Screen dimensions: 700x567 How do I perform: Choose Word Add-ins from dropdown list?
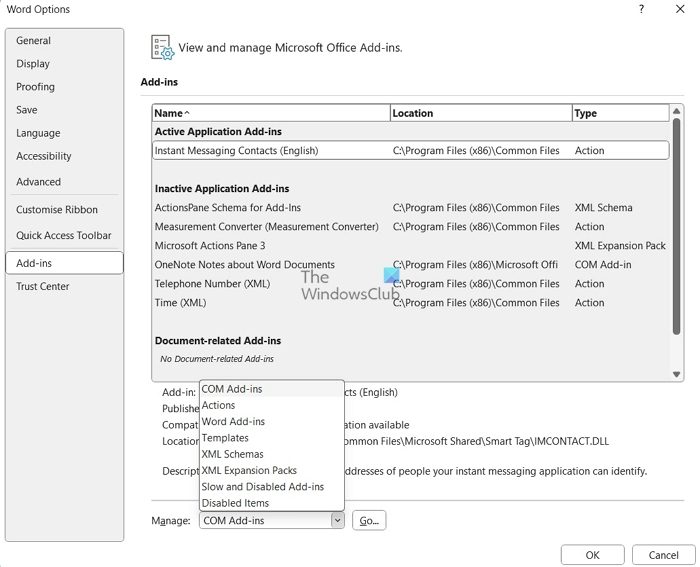click(233, 422)
